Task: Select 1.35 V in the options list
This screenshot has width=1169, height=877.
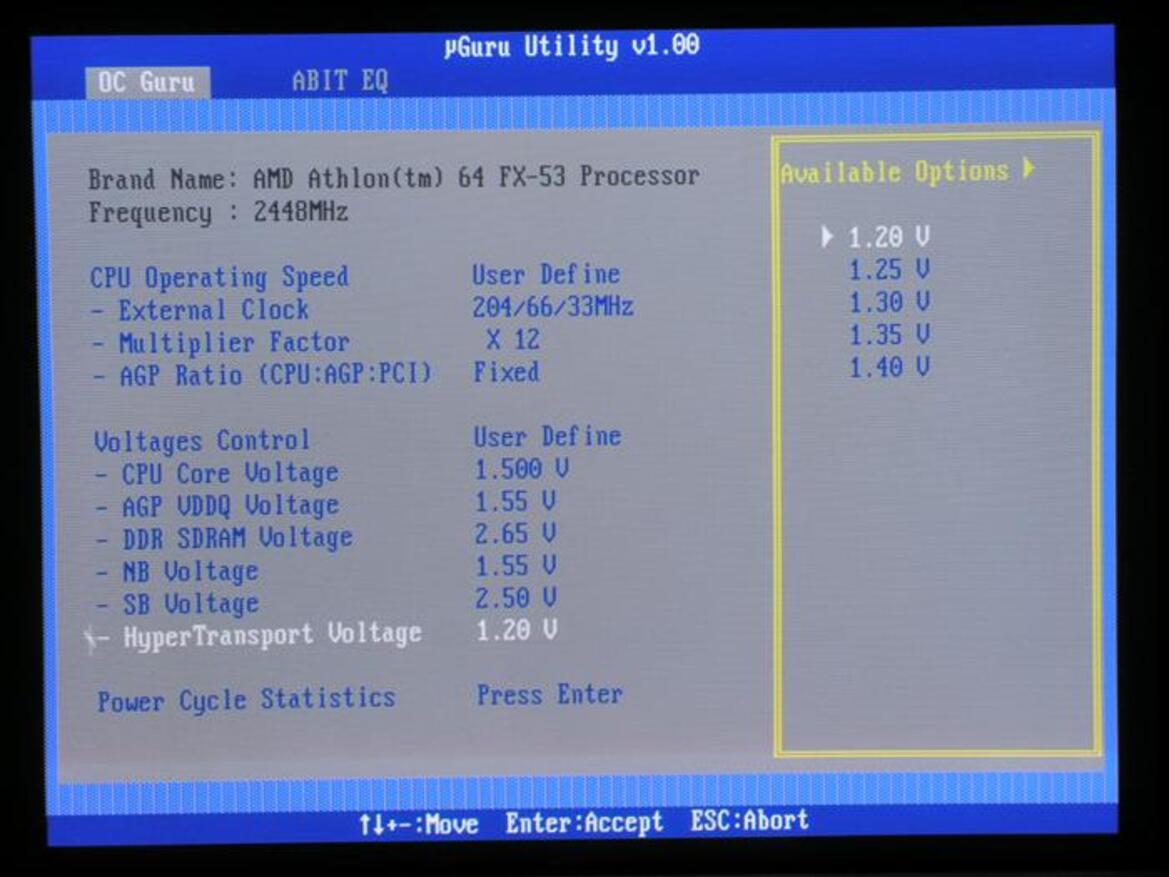Action: (x=889, y=335)
